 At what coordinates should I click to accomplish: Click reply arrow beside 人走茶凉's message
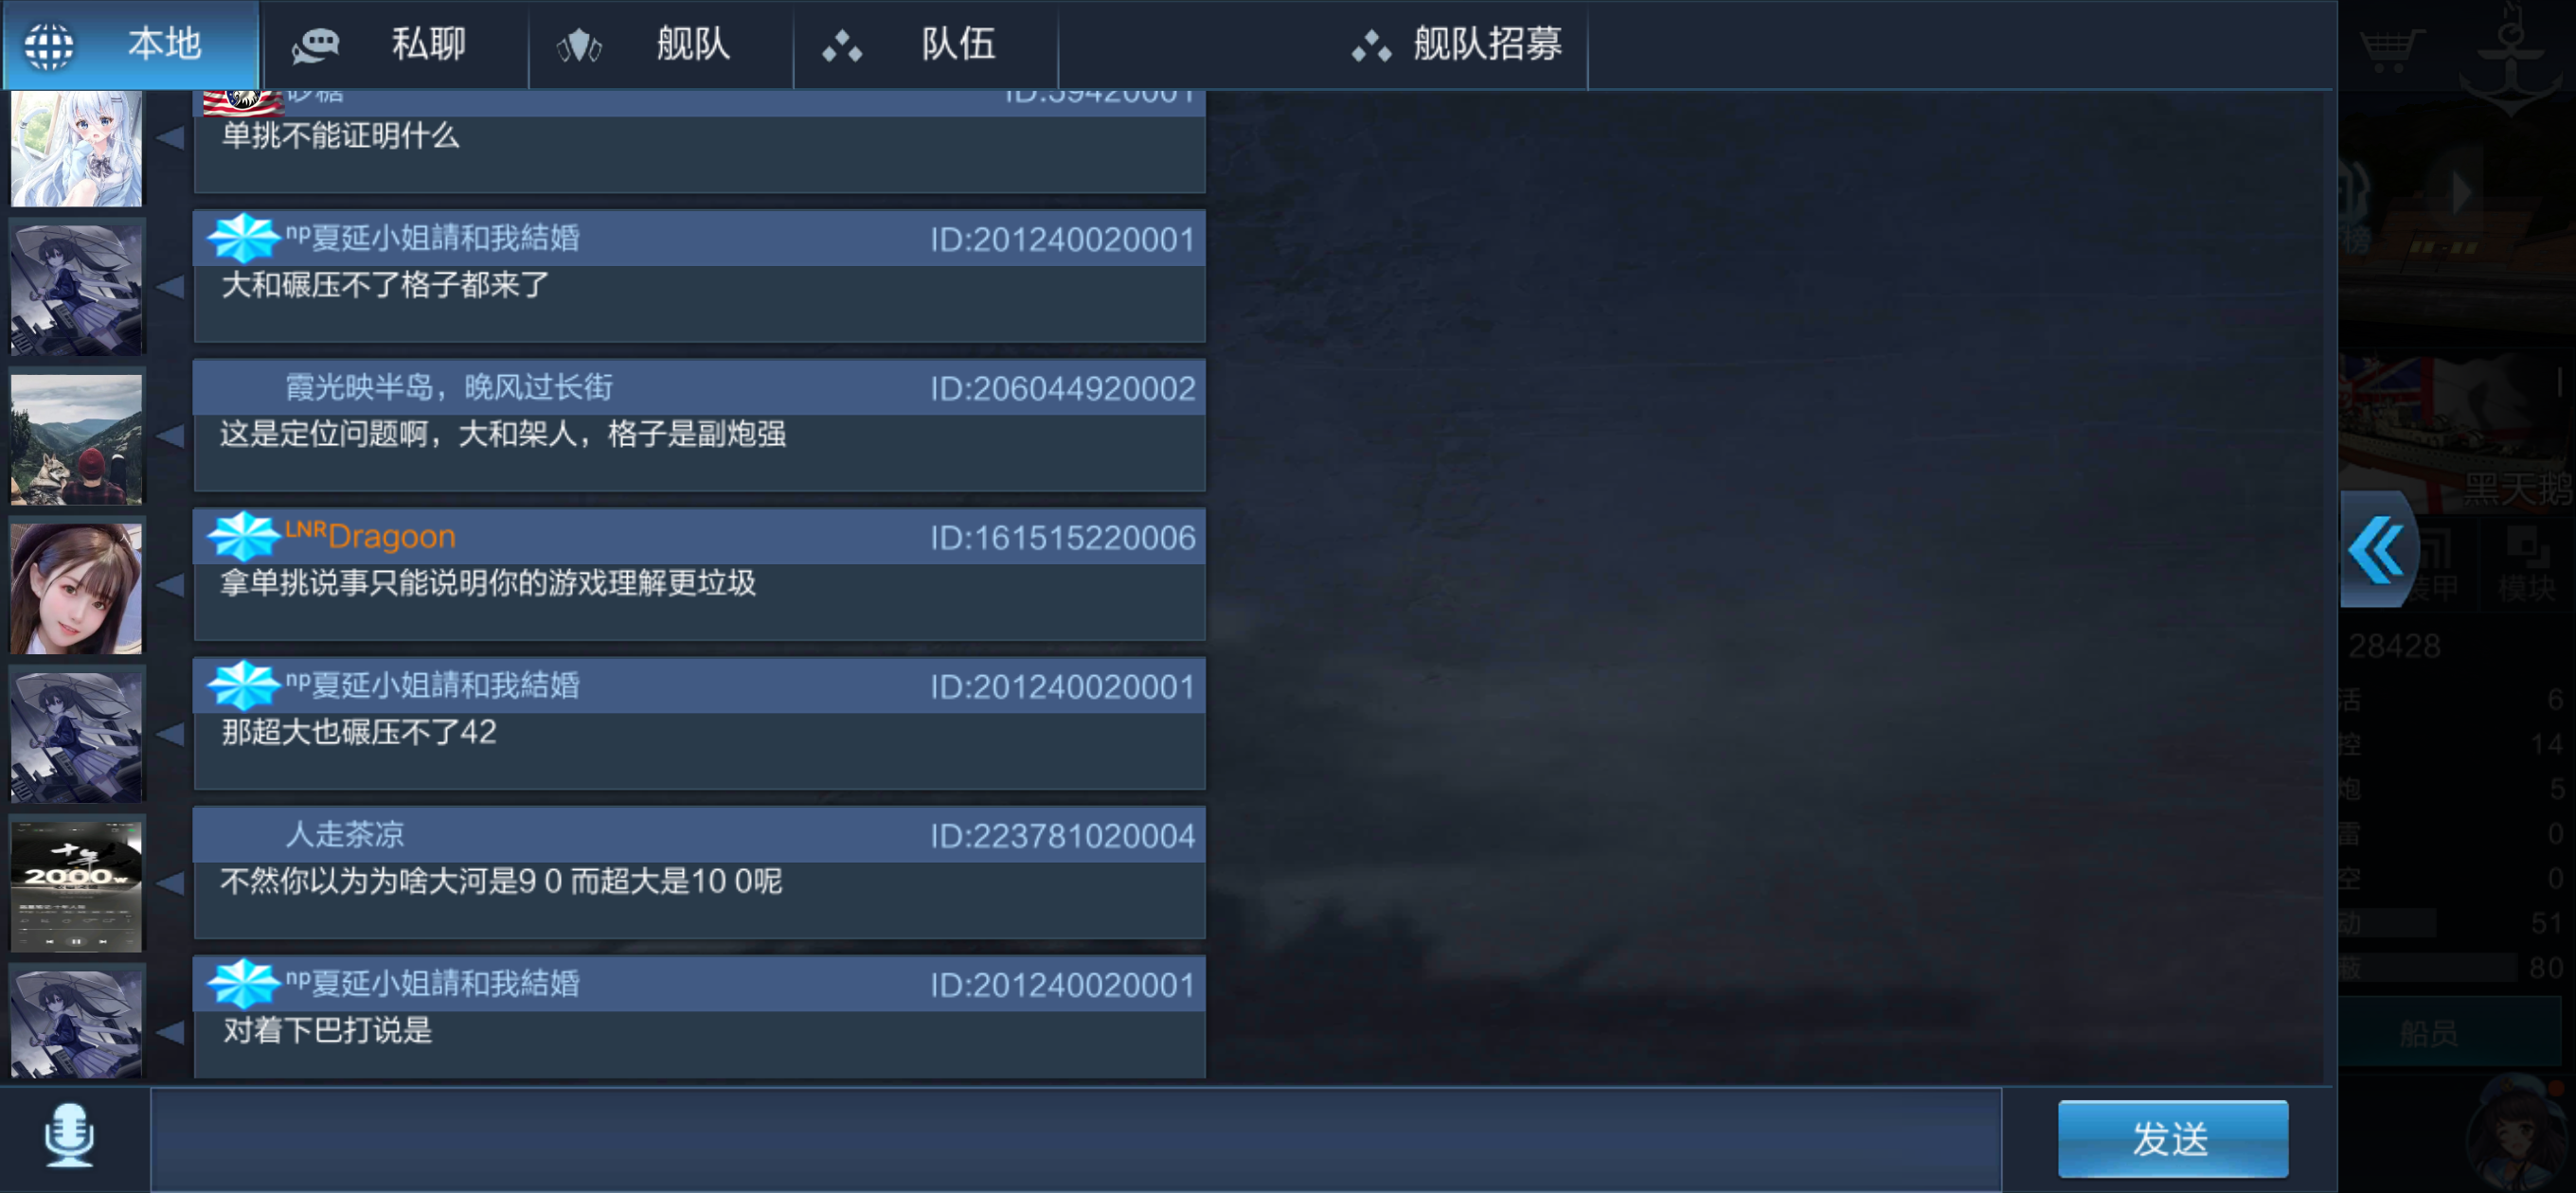click(x=171, y=883)
